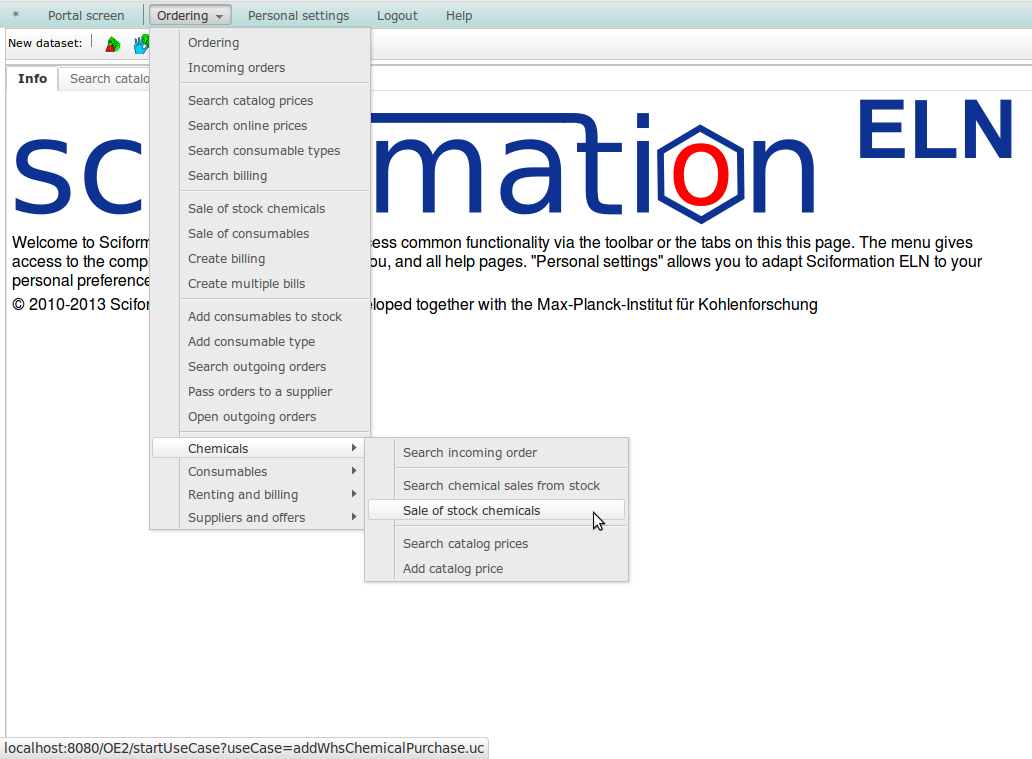Open the Help menu
This screenshot has width=1032, height=759.
click(459, 16)
